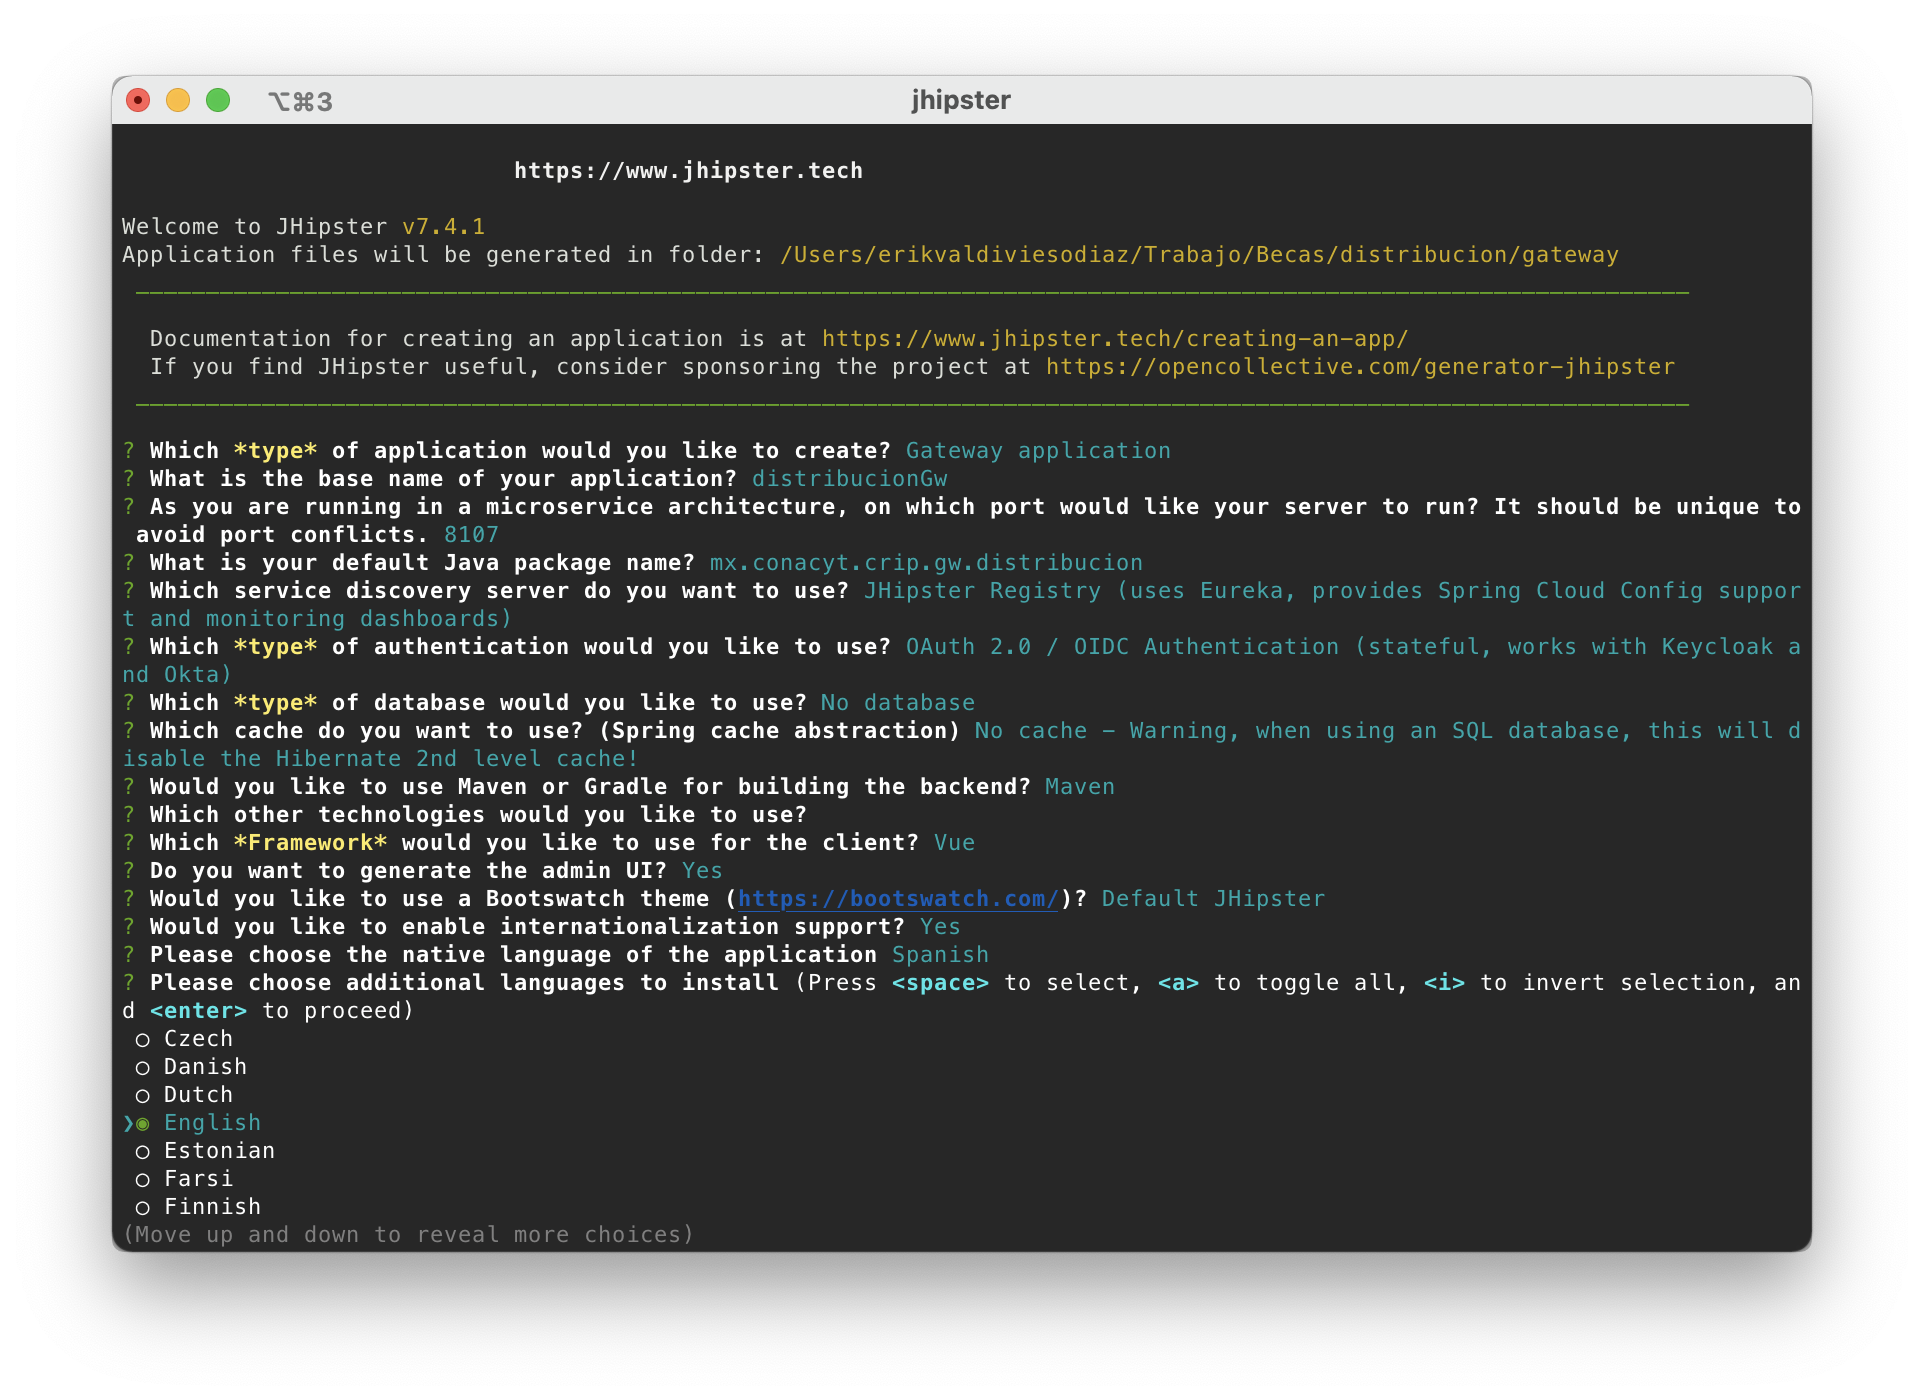This screenshot has height=1400, width=1924.
Task: Click the Estonian language label
Action: pyautogui.click(x=219, y=1151)
